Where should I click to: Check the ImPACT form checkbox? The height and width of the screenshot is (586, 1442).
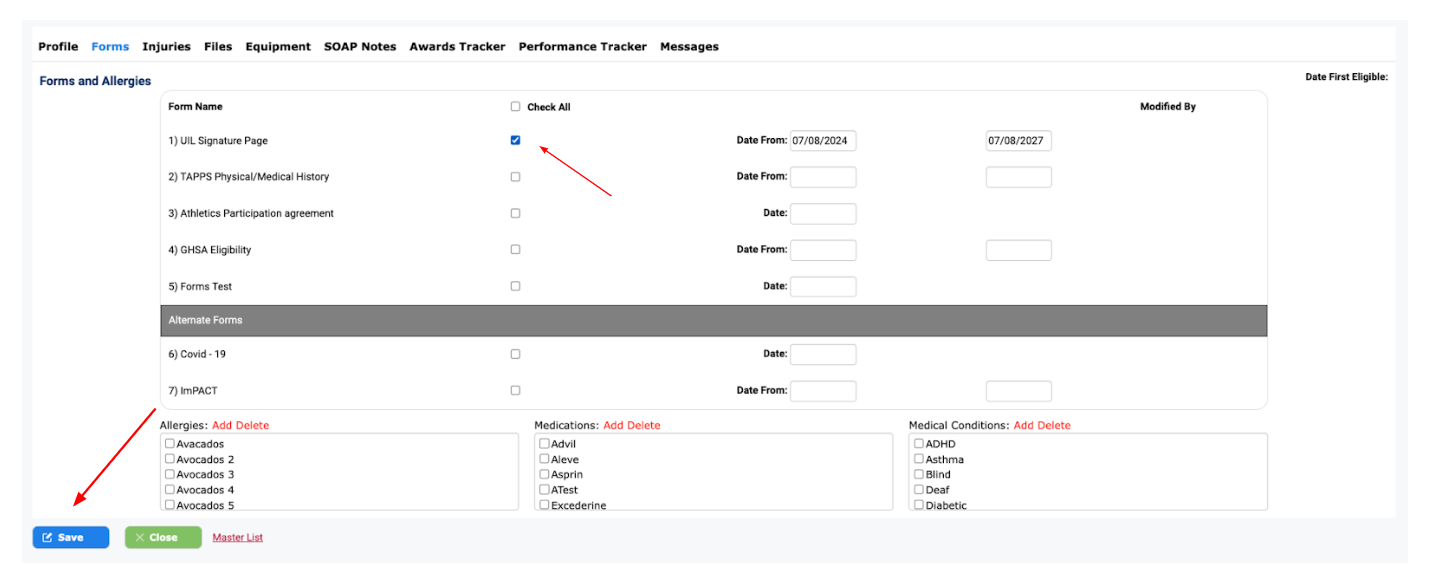(516, 390)
